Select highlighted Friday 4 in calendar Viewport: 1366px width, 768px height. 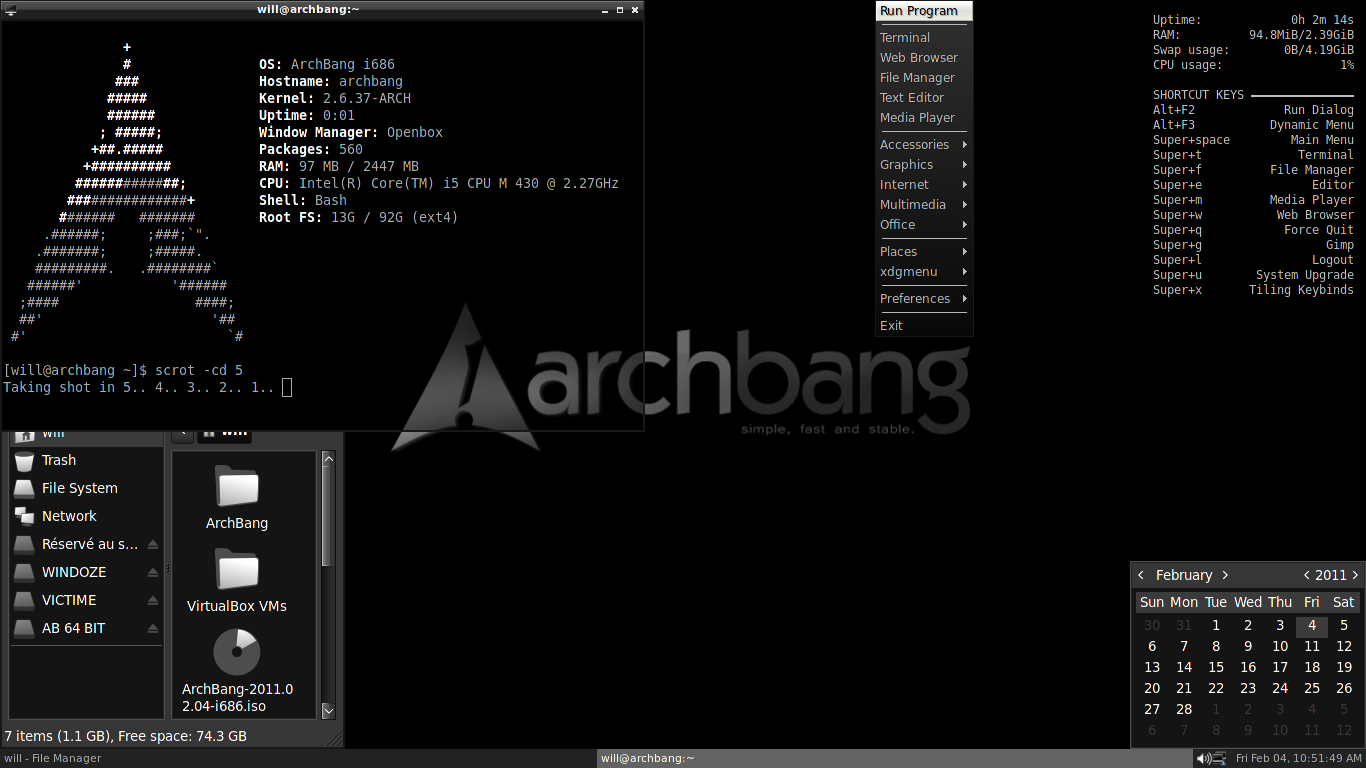(1312, 626)
